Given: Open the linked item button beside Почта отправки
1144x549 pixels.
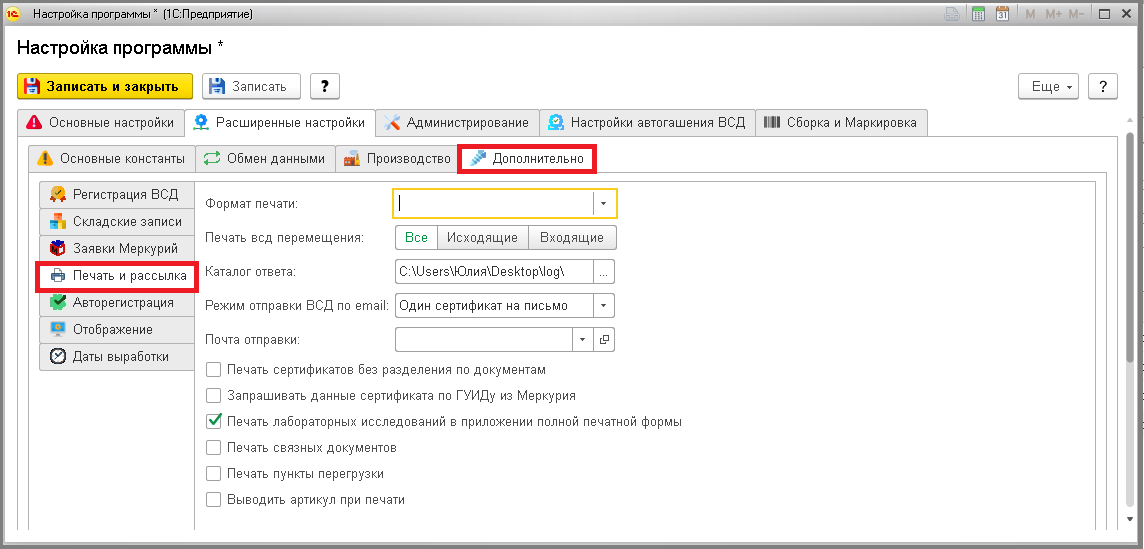Looking at the screenshot, I should coord(604,339).
